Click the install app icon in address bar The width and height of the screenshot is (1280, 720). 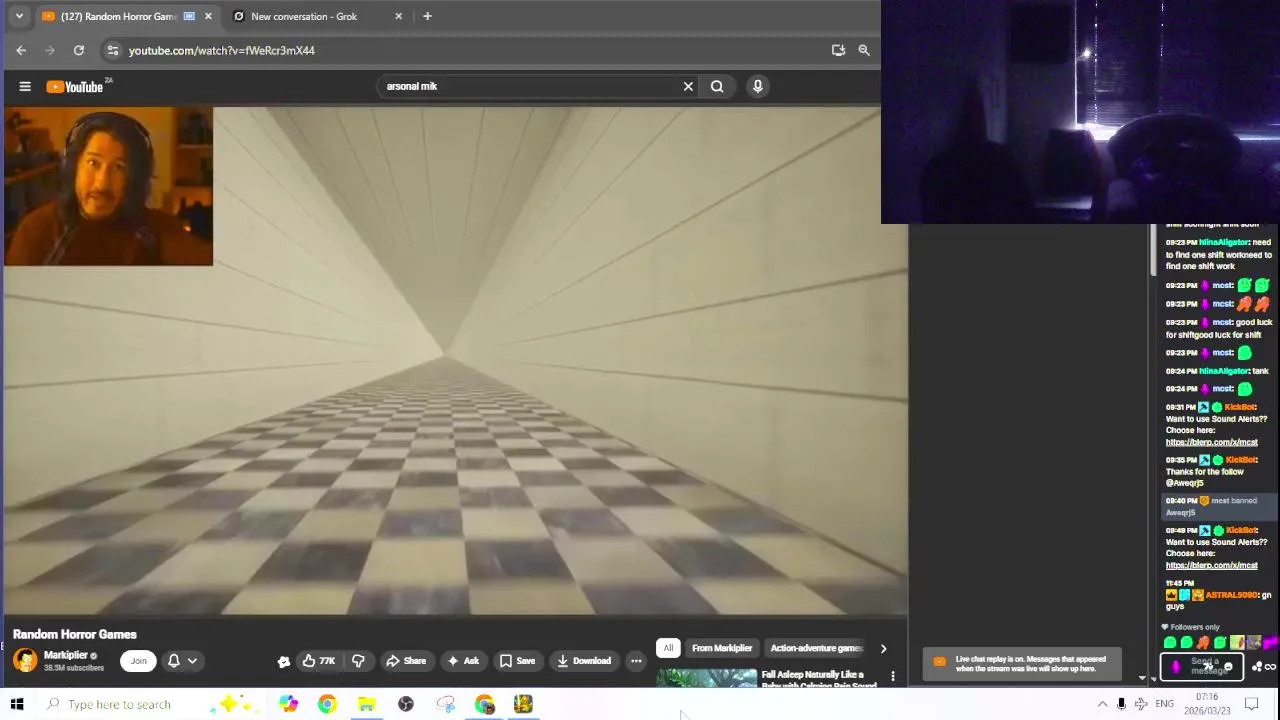click(838, 50)
